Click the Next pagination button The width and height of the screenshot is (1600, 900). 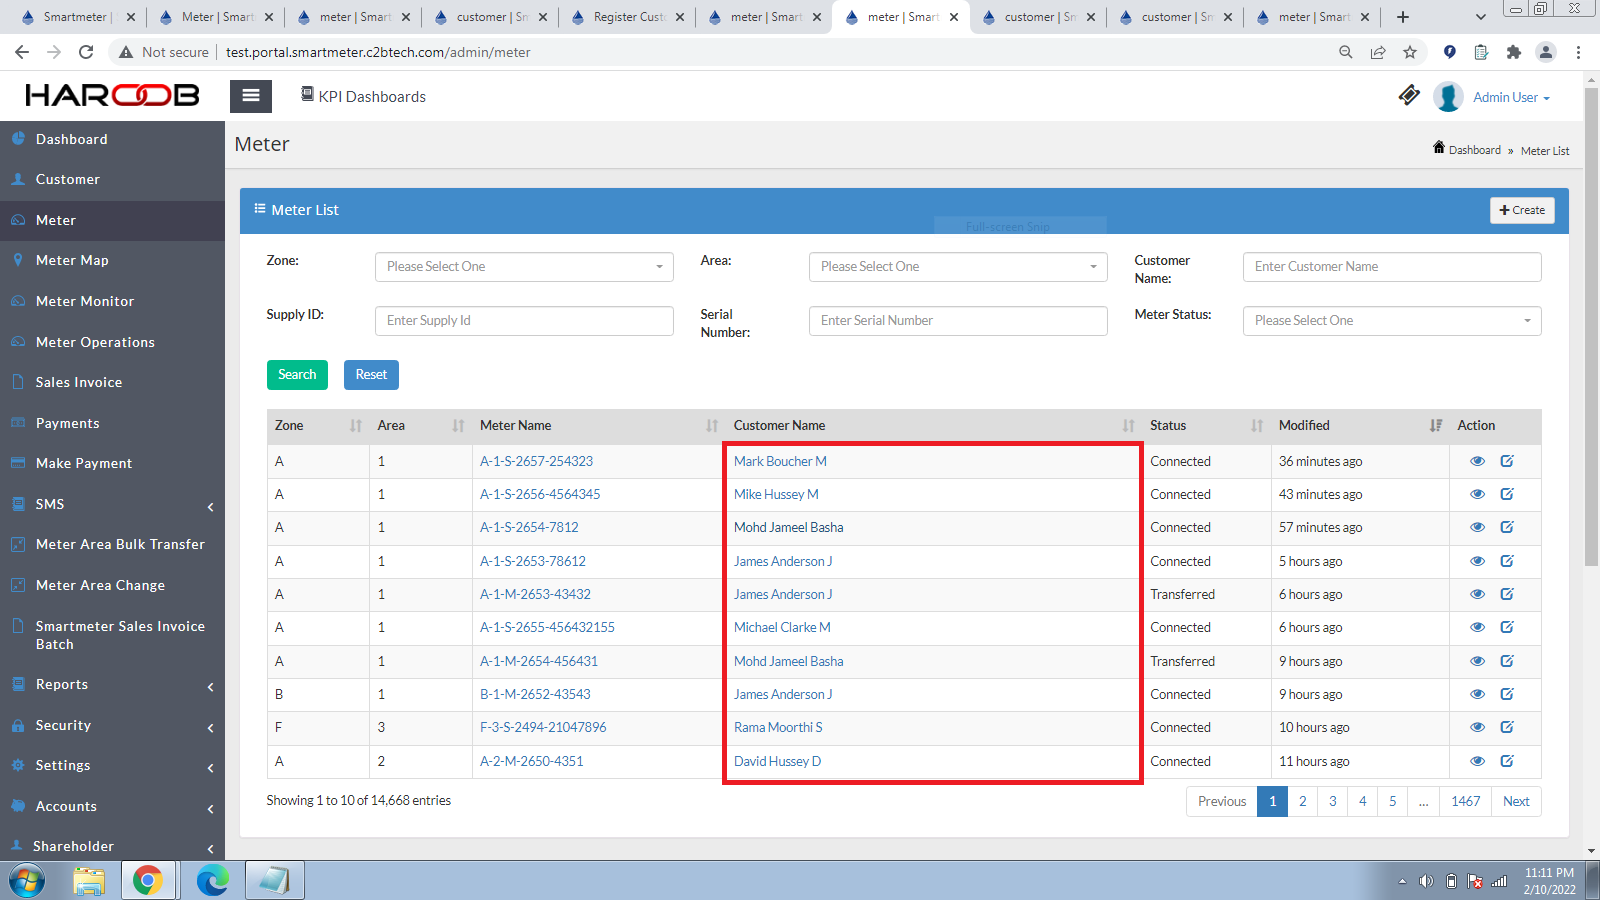[x=1516, y=802]
